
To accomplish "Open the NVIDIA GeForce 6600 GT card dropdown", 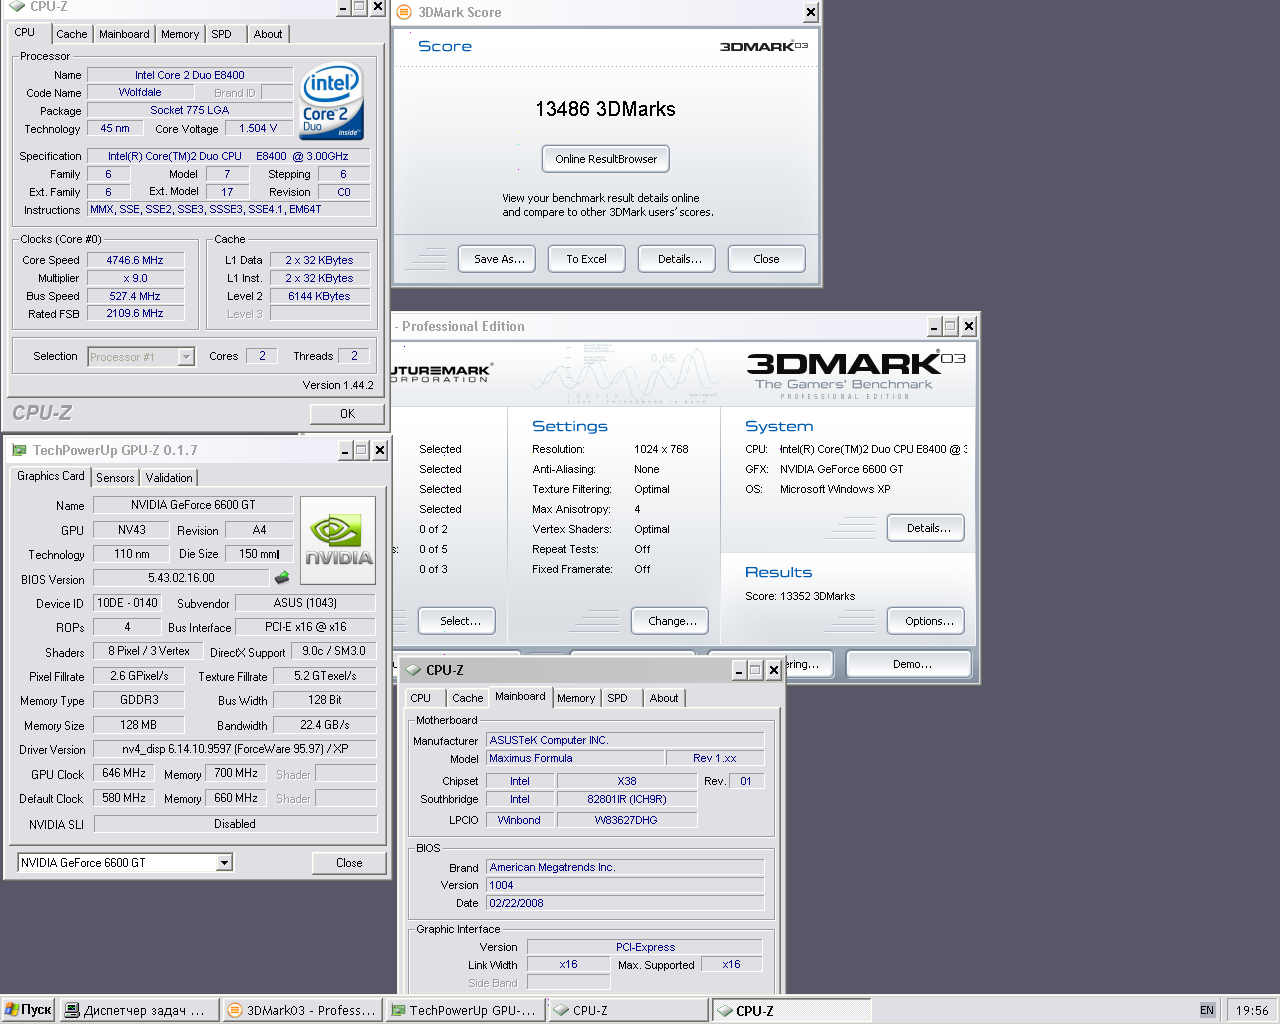I will point(224,862).
